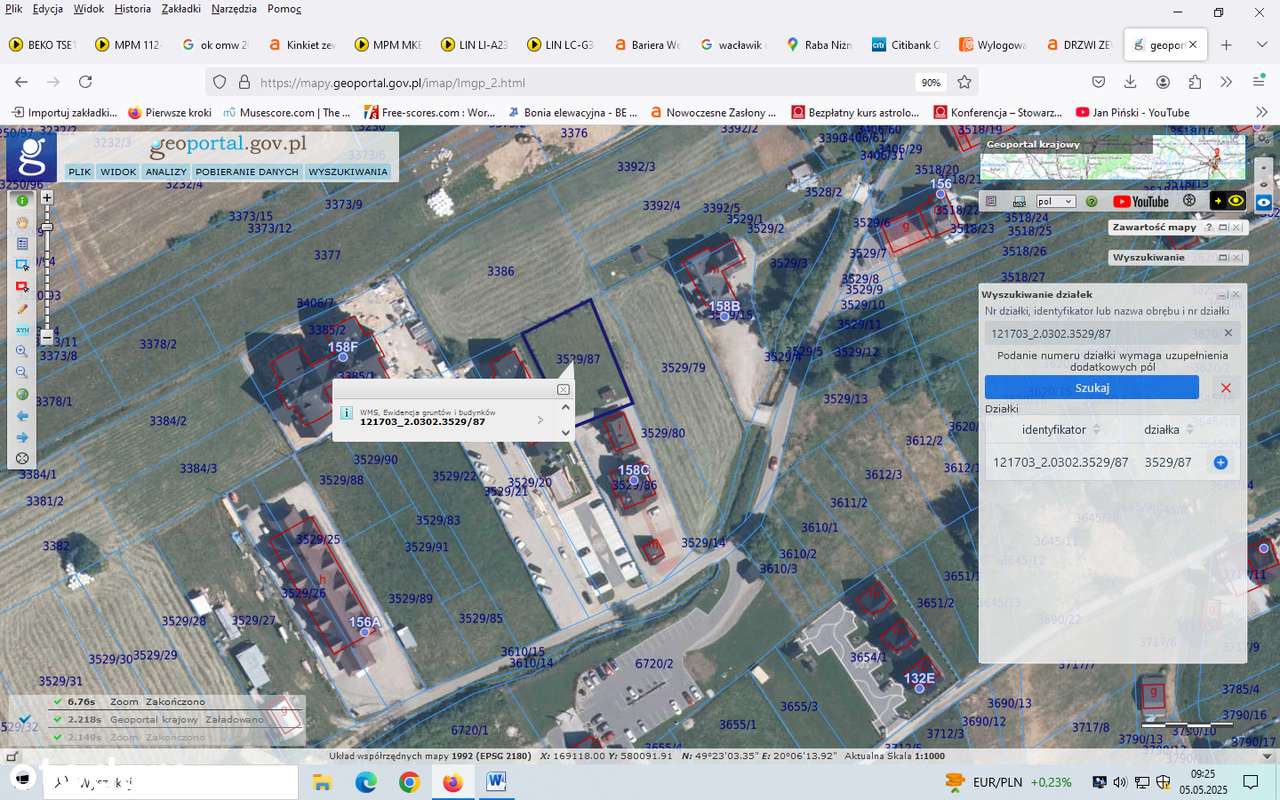The width and height of the screenshot is (1280, 800).
Task: Open the XYH coordinates tool
Action: [x=22, y=329]
